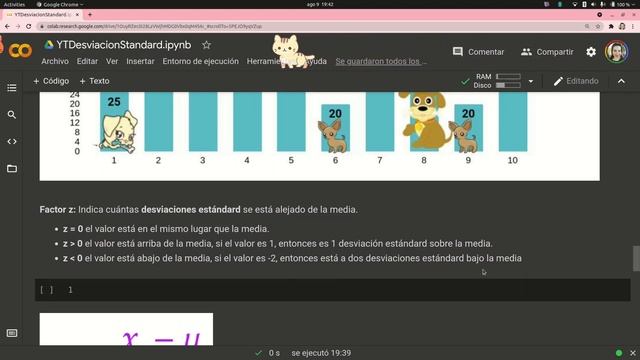Screen dimensions: 640x360
Task: Click the z-score formula image
Action: [x=126, y=329]
